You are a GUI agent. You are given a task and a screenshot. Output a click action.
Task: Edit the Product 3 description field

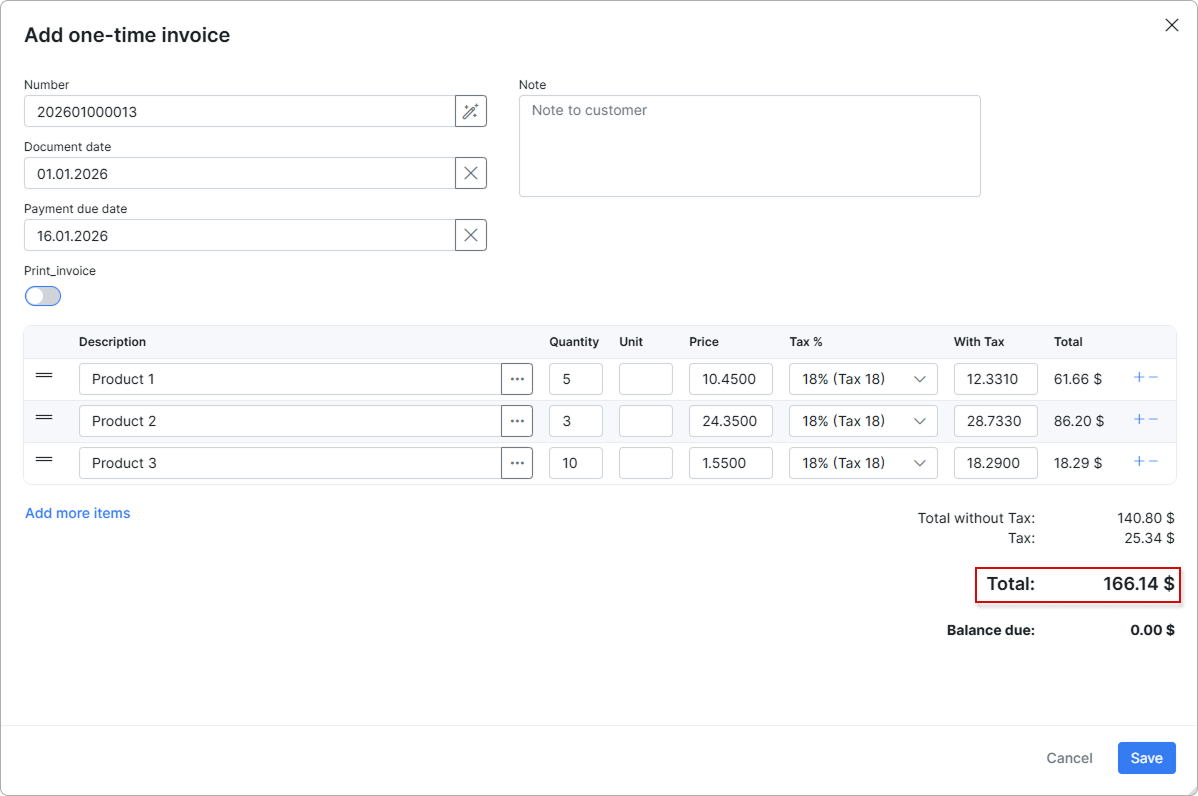(x=290, y=463)
